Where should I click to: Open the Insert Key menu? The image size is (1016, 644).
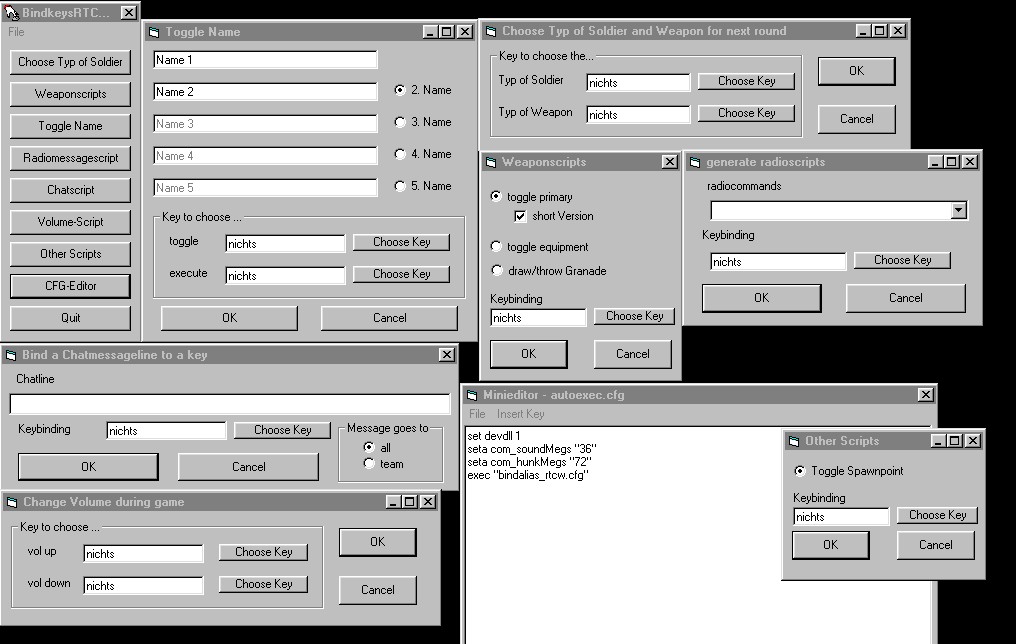click(x=520, y=414)
